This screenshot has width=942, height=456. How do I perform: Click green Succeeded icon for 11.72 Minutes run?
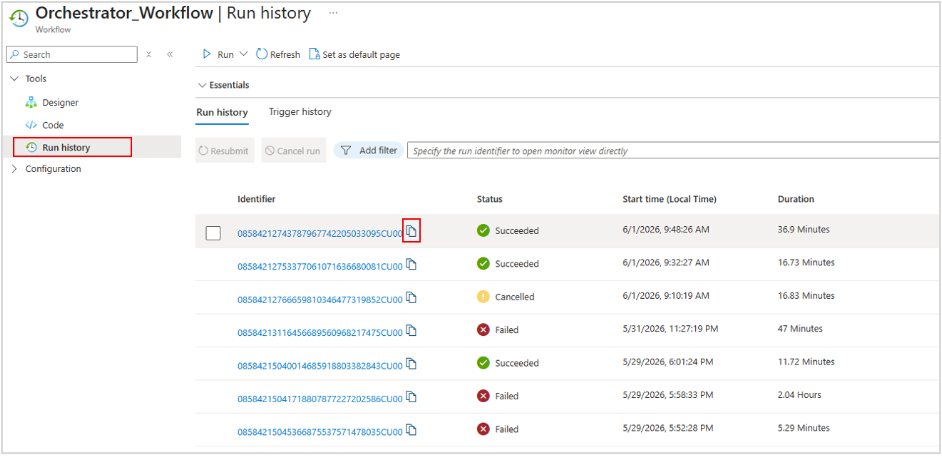click(483, 363)
